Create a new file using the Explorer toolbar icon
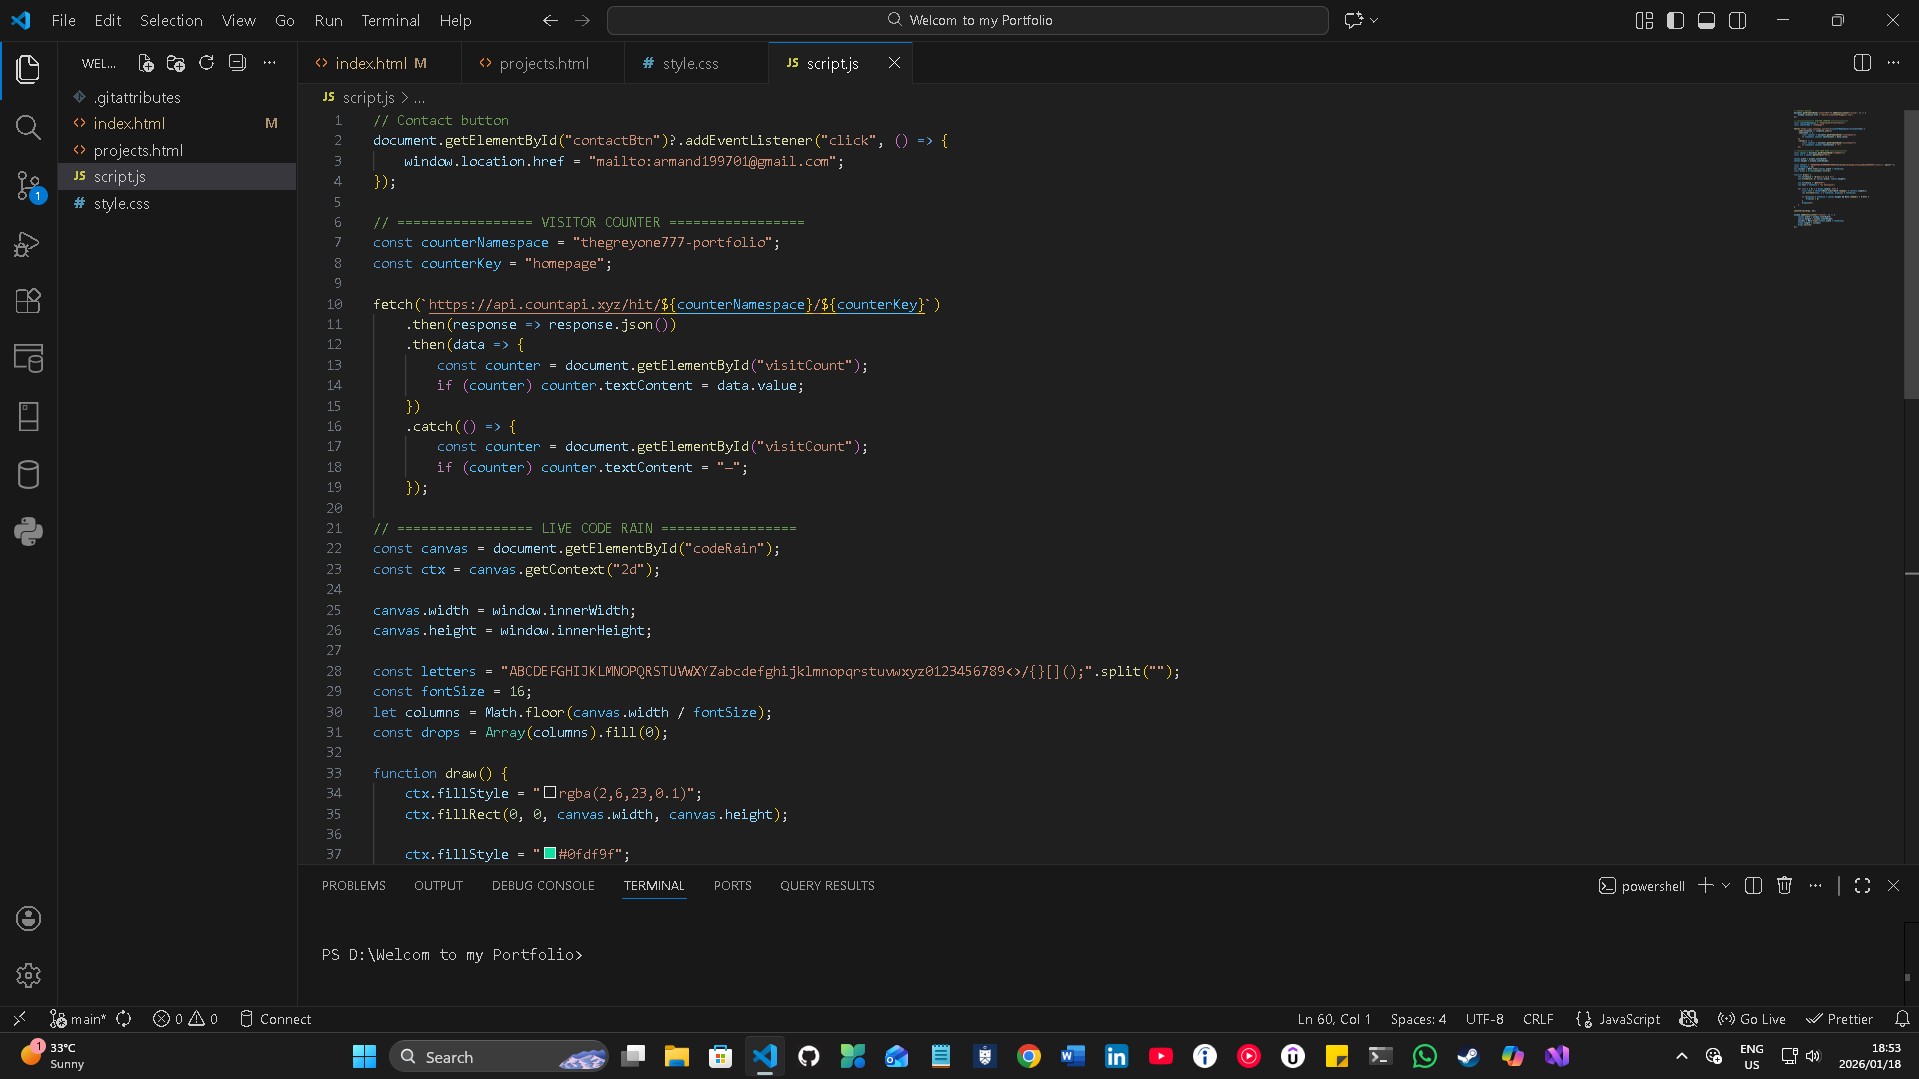 [145, 62]
